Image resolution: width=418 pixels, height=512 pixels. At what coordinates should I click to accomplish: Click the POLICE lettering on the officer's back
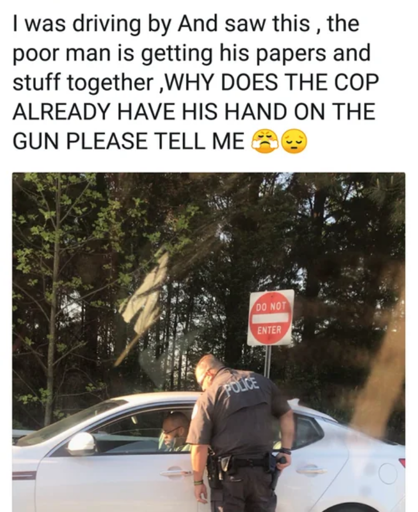click(242, 386)
